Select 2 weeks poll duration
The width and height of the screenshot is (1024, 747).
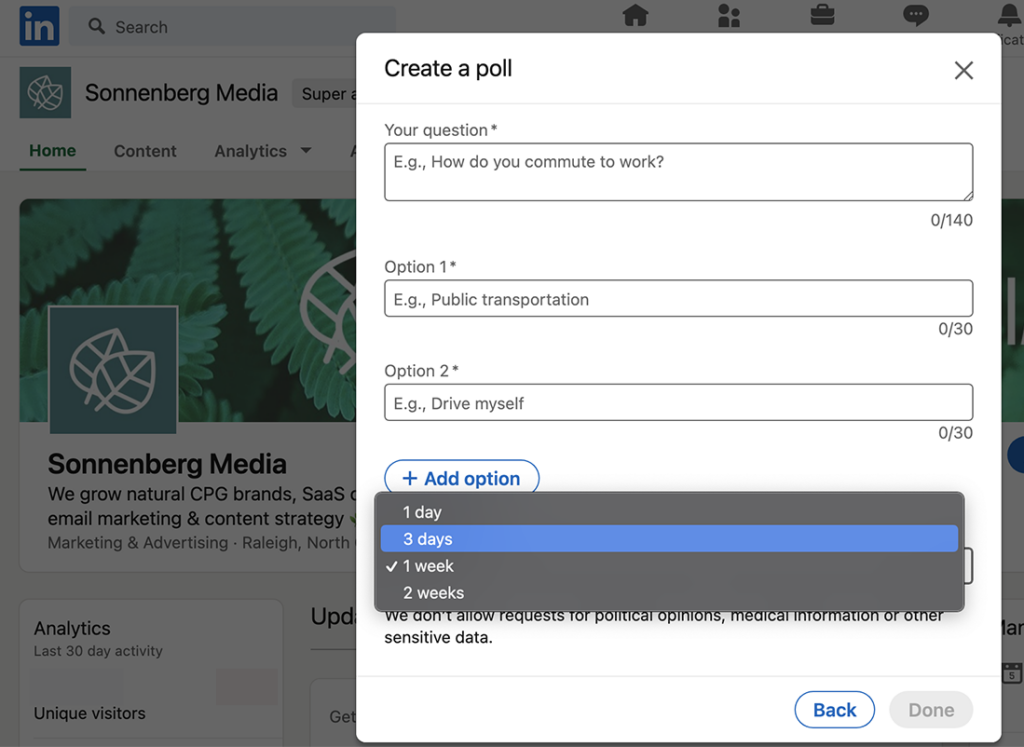(669, 593)
